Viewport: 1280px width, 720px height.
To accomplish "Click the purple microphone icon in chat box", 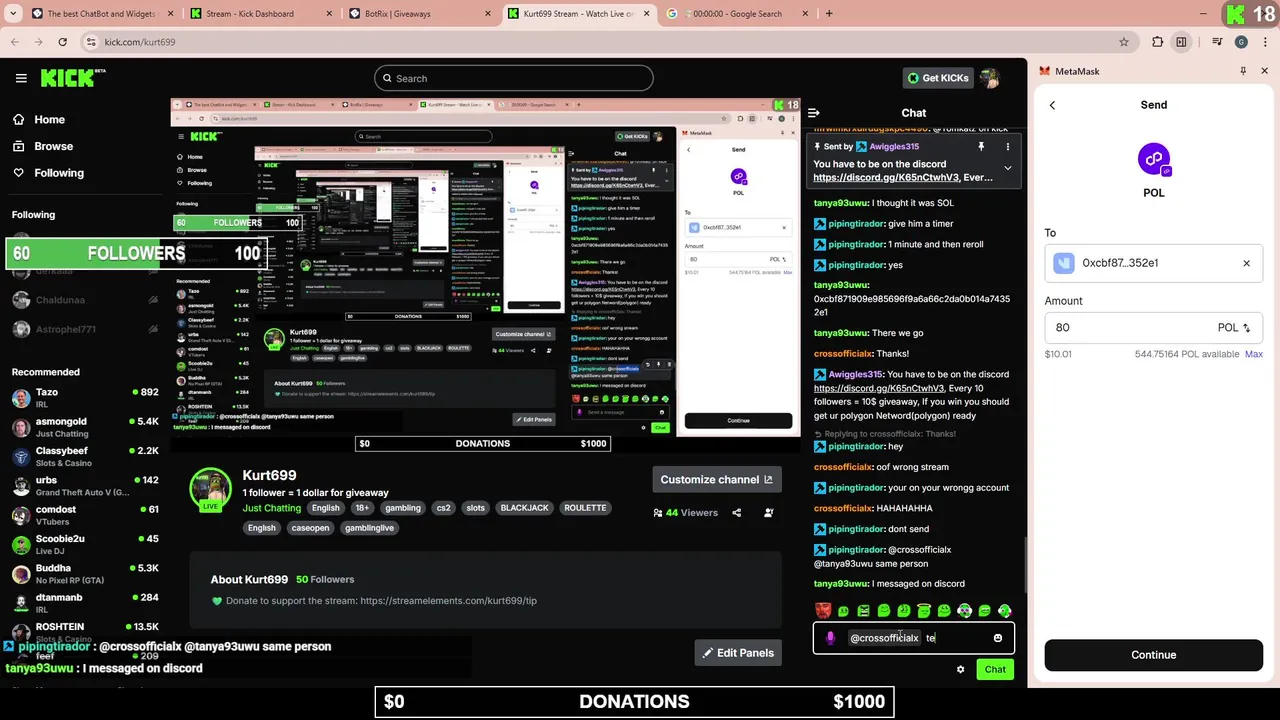I will coord(830,638).
